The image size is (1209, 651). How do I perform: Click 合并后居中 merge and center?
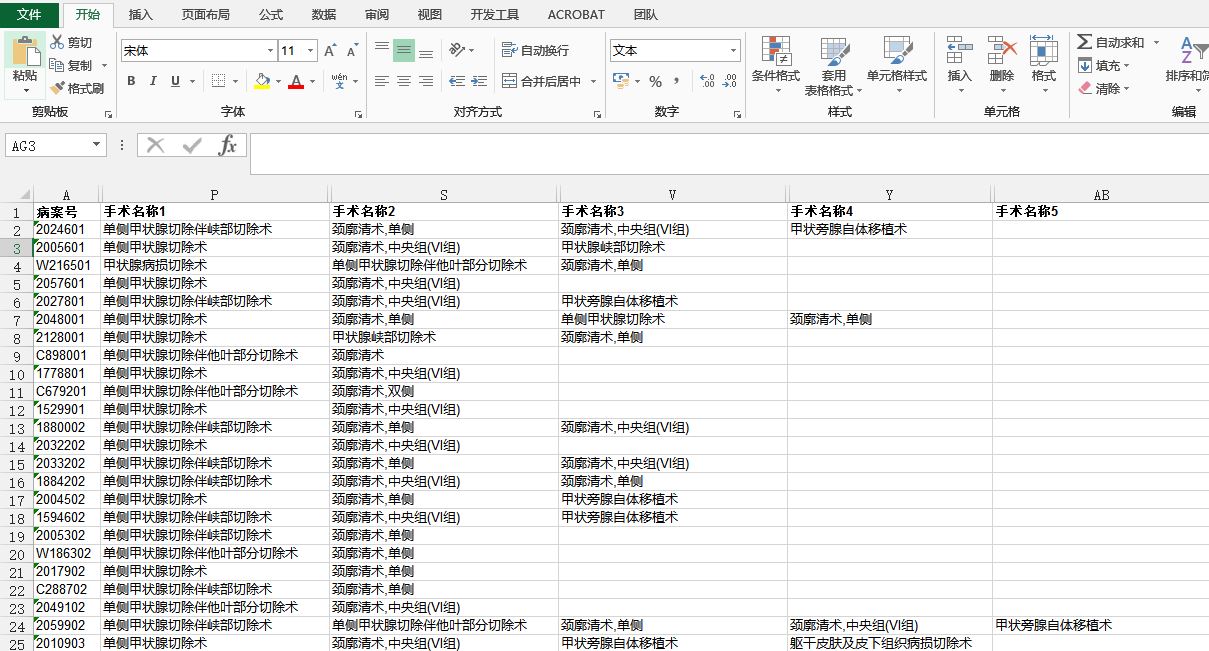(x=541, y=81)
